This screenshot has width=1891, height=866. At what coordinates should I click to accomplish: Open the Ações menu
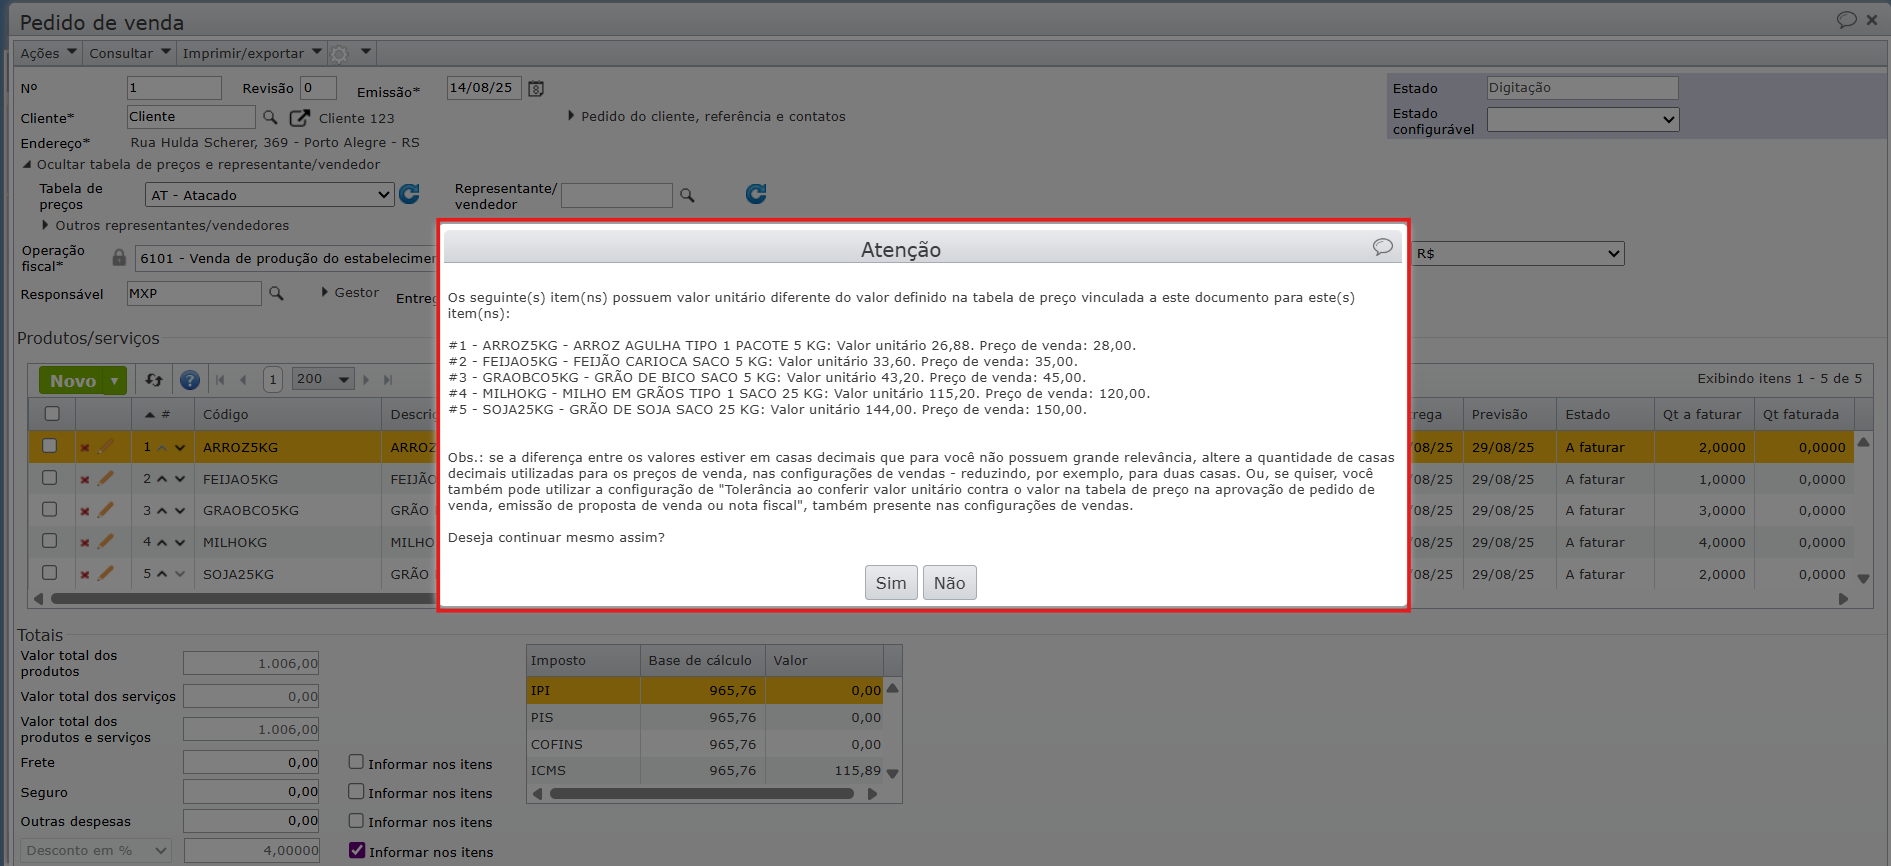coord(48,53)
